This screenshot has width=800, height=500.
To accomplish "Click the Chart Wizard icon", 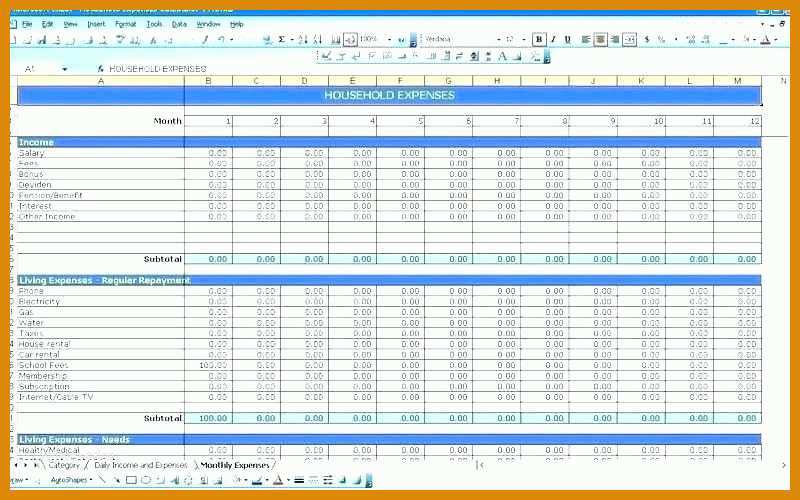I will pyautogui.click(x=336, y=39).
